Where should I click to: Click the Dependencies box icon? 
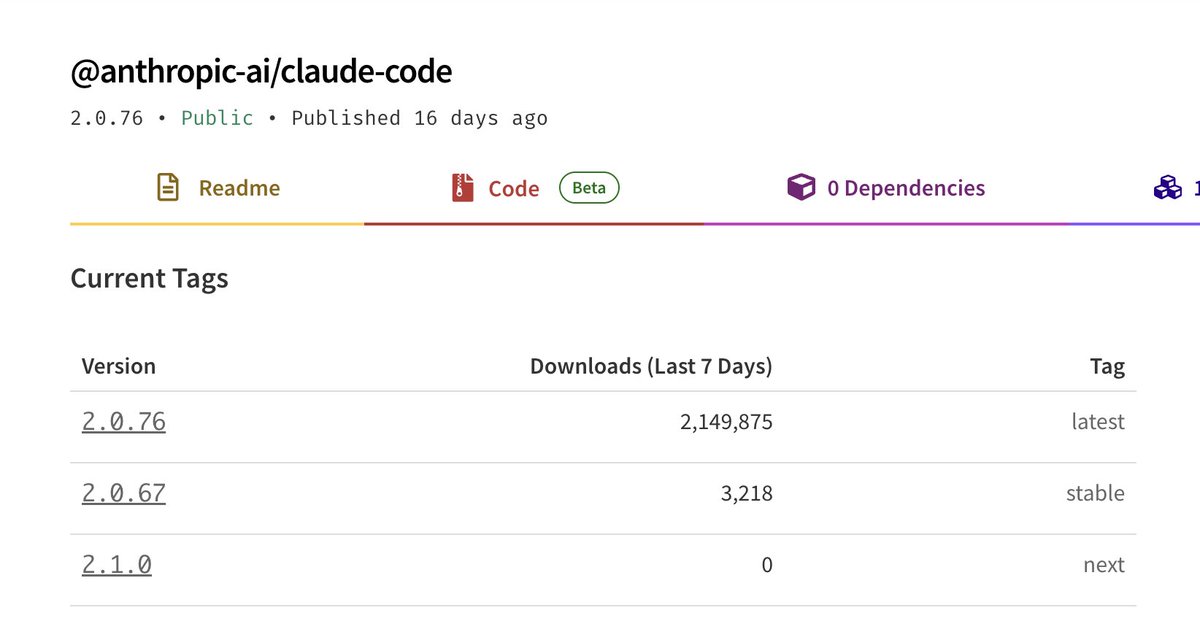tap(801, 188)
